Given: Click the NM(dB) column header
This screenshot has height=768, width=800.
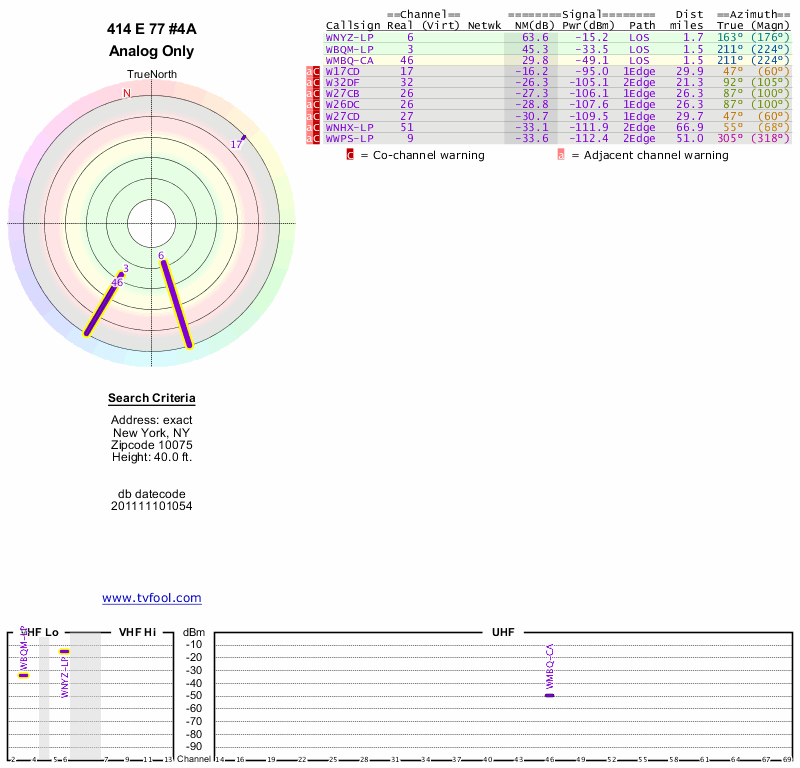Looking at the screenshot, I should click(530, 25).
